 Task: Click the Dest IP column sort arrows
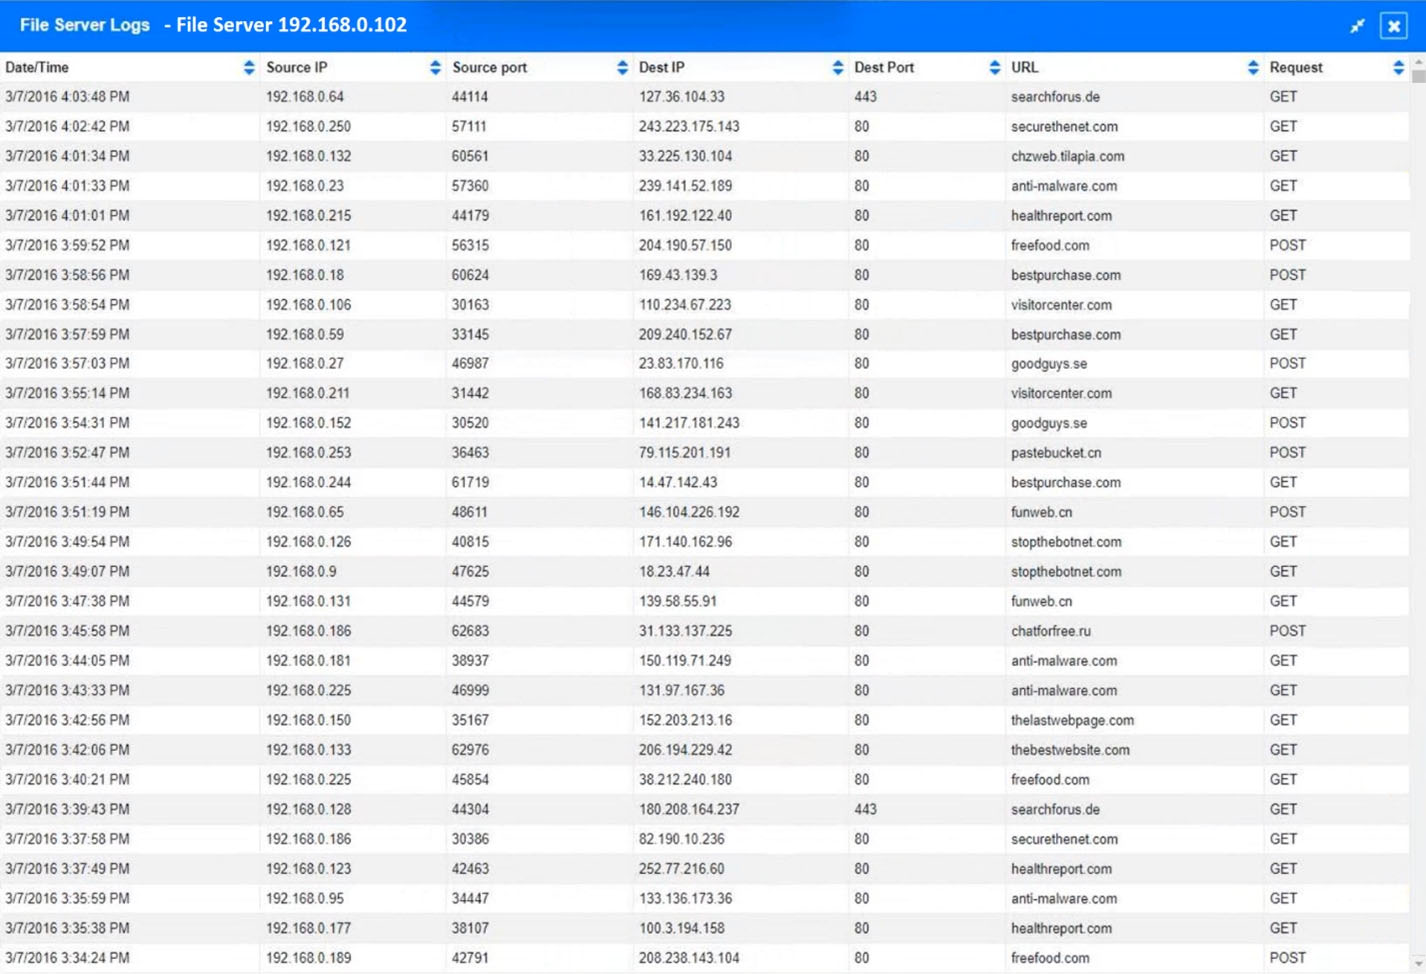[x=838, y=67]
